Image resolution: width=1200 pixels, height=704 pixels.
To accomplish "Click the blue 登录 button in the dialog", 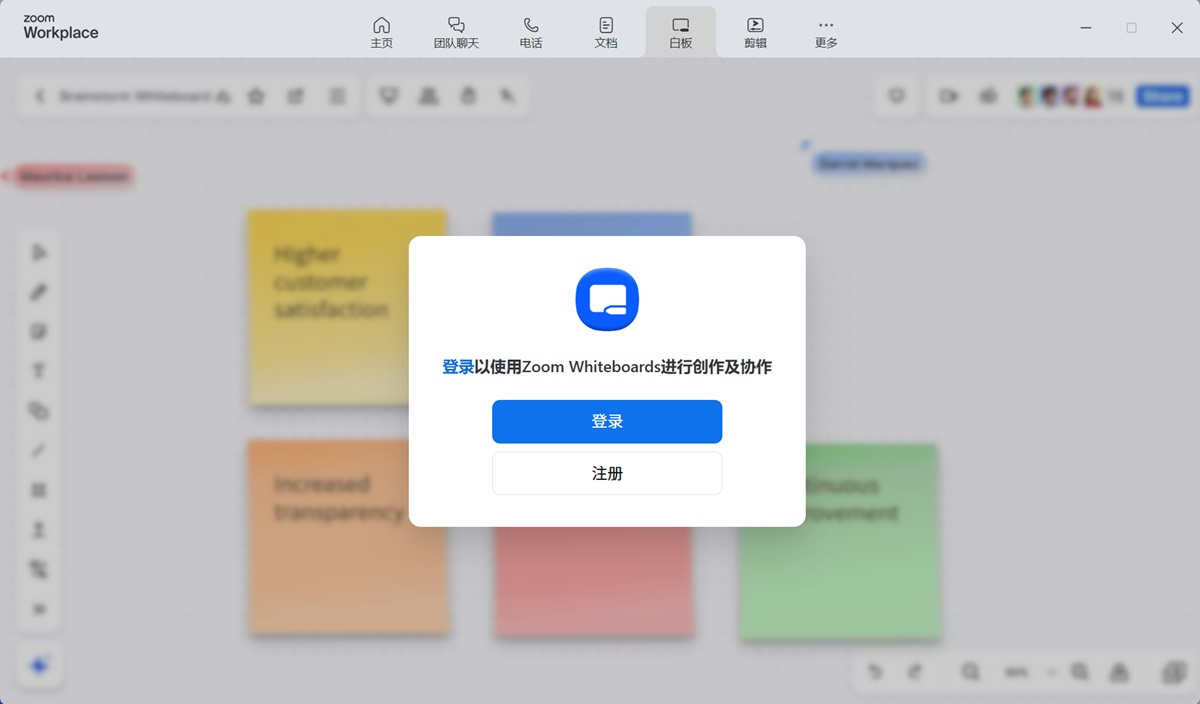I will (x=606, y=421).
